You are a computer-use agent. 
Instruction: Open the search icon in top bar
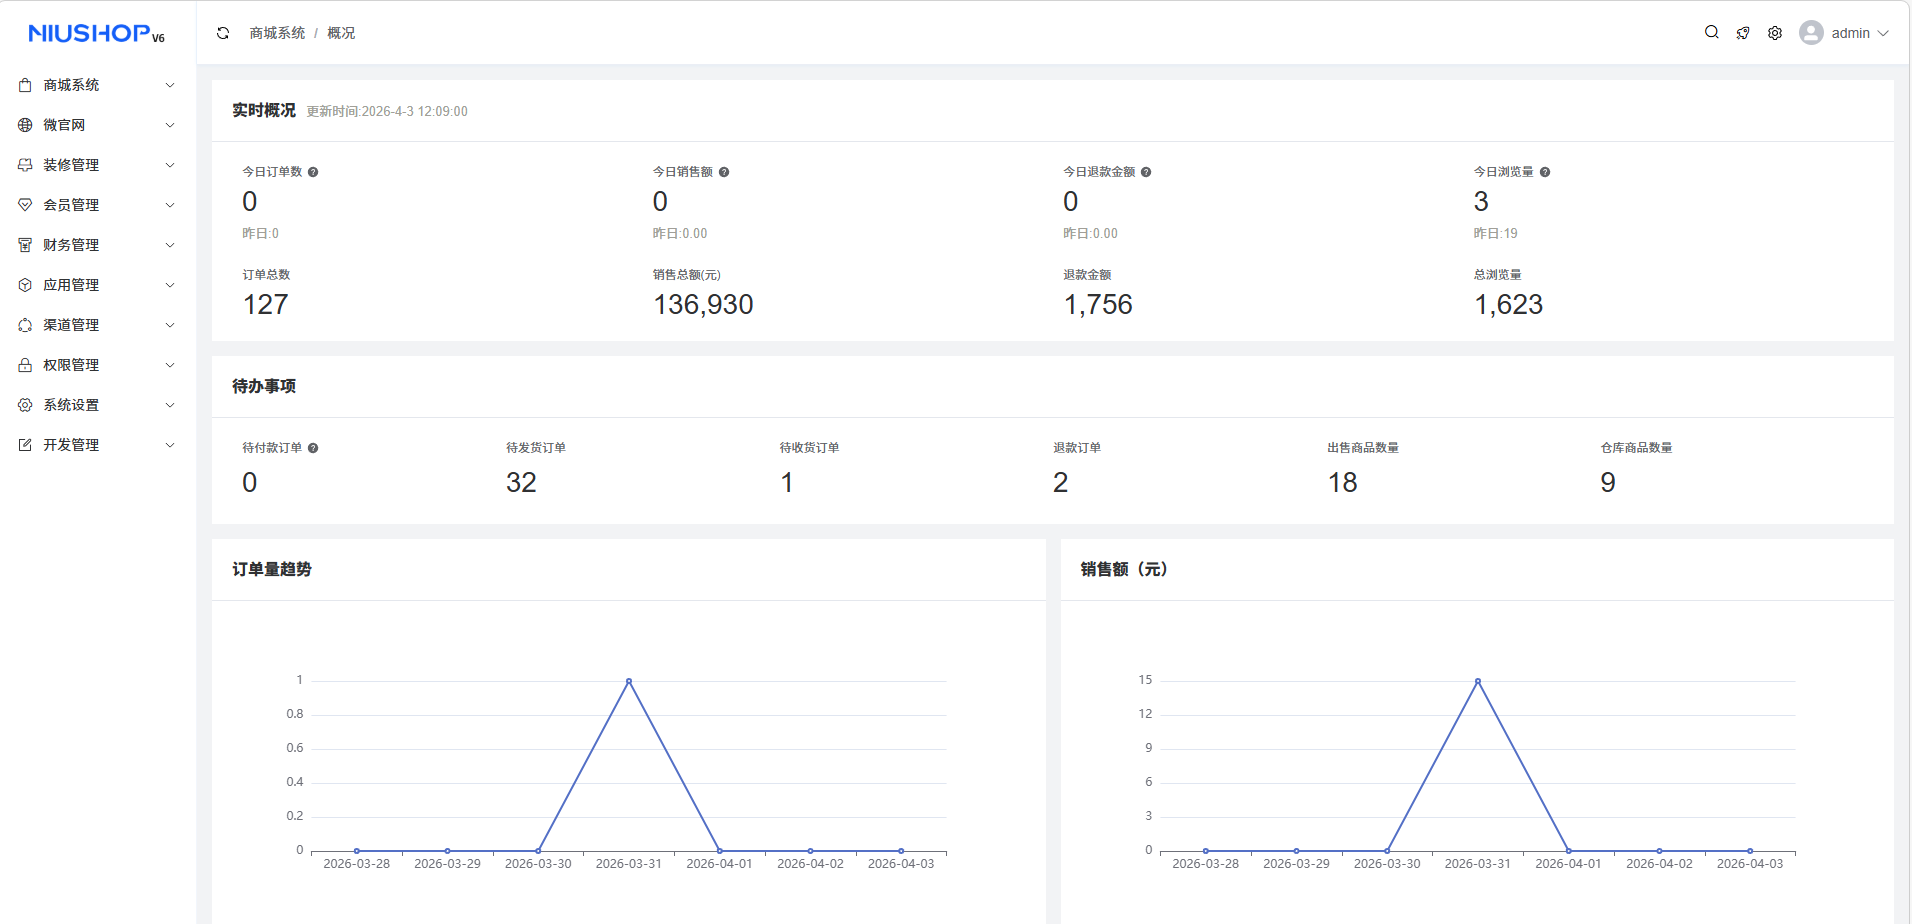tap(1711, 33)
